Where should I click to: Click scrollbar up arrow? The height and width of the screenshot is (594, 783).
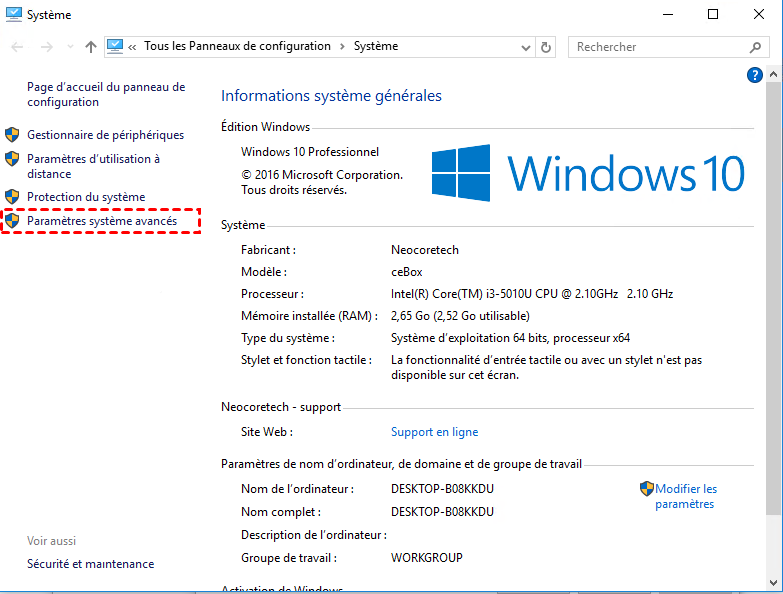click(774, 74)
